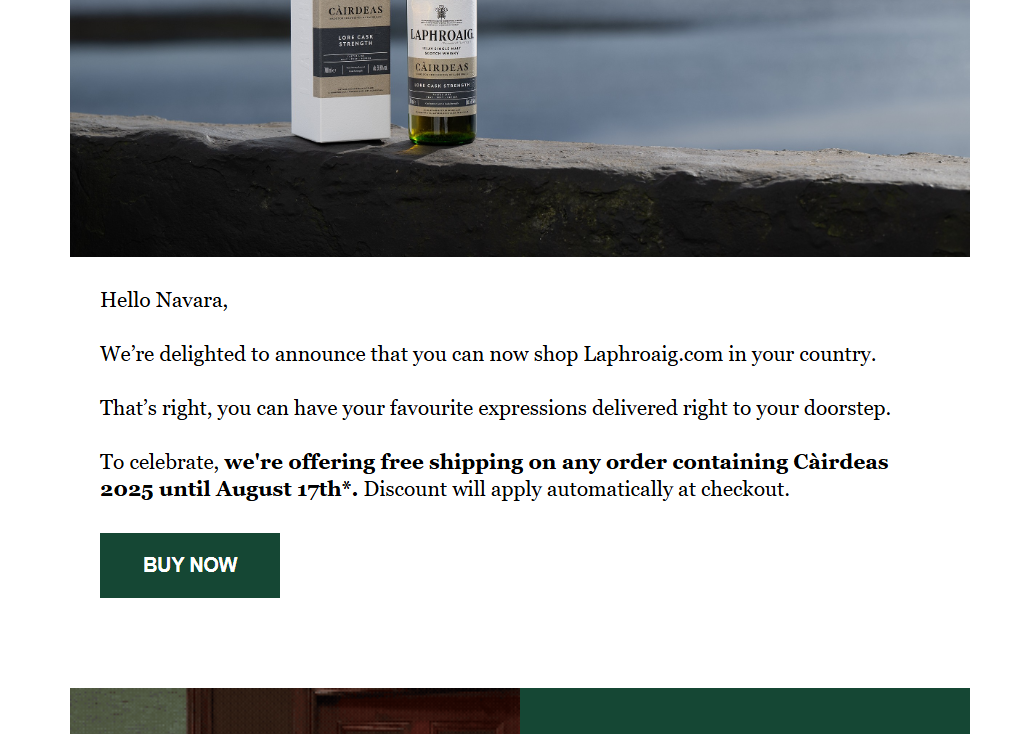Image resolution: width=1024 pixels, height=734 pixels.
Task: Click the bold 'Càirdeas' word in offer
Action: pos(840,462)
